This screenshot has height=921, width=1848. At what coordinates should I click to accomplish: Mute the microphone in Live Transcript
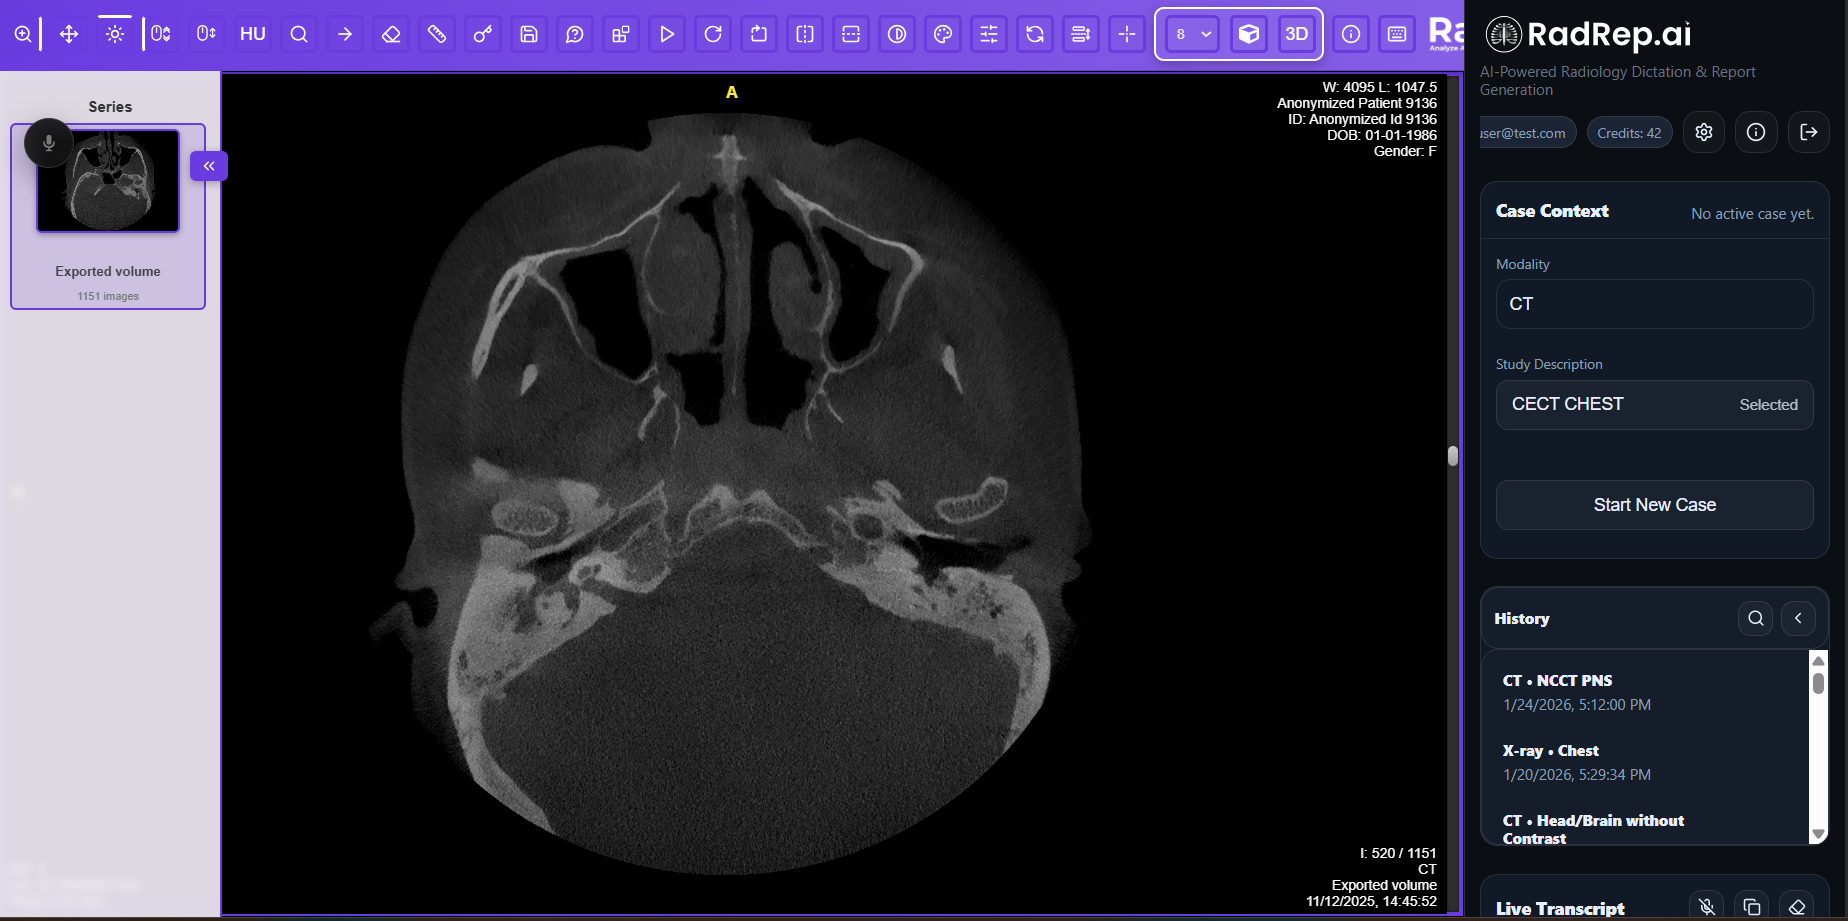tap(1705, 903)
